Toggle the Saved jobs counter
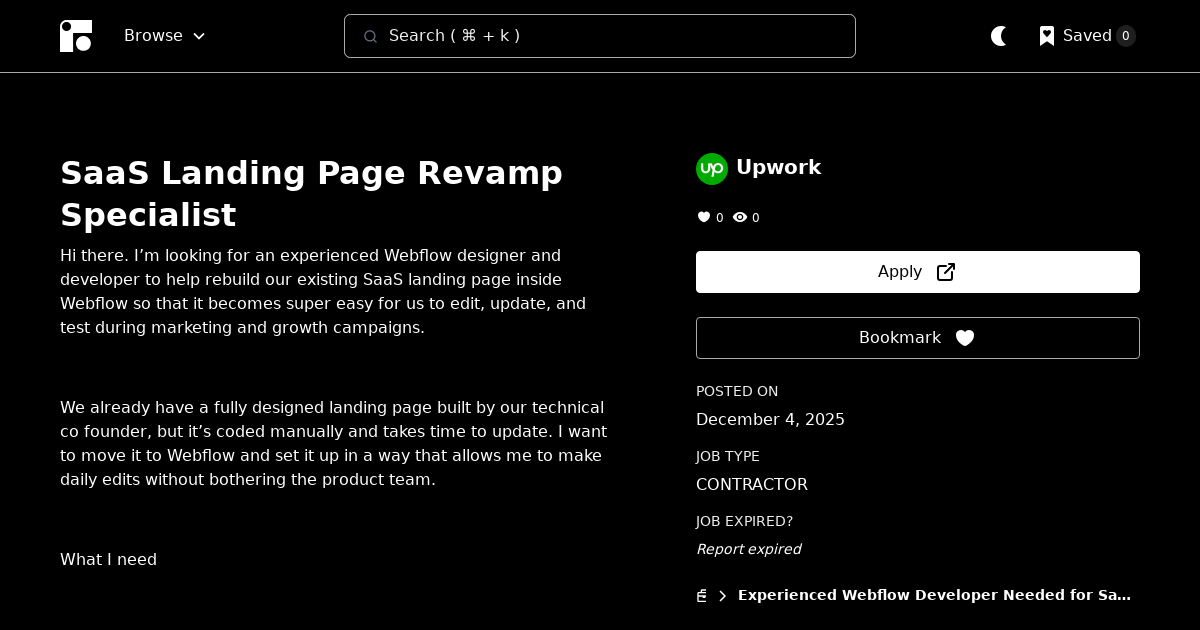1200x630 pixels. (x=1126, y=36)
